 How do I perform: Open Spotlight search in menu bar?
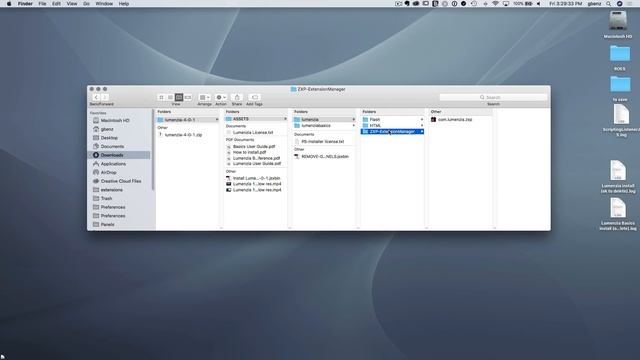pyautogui.click(x=609, y=4)
